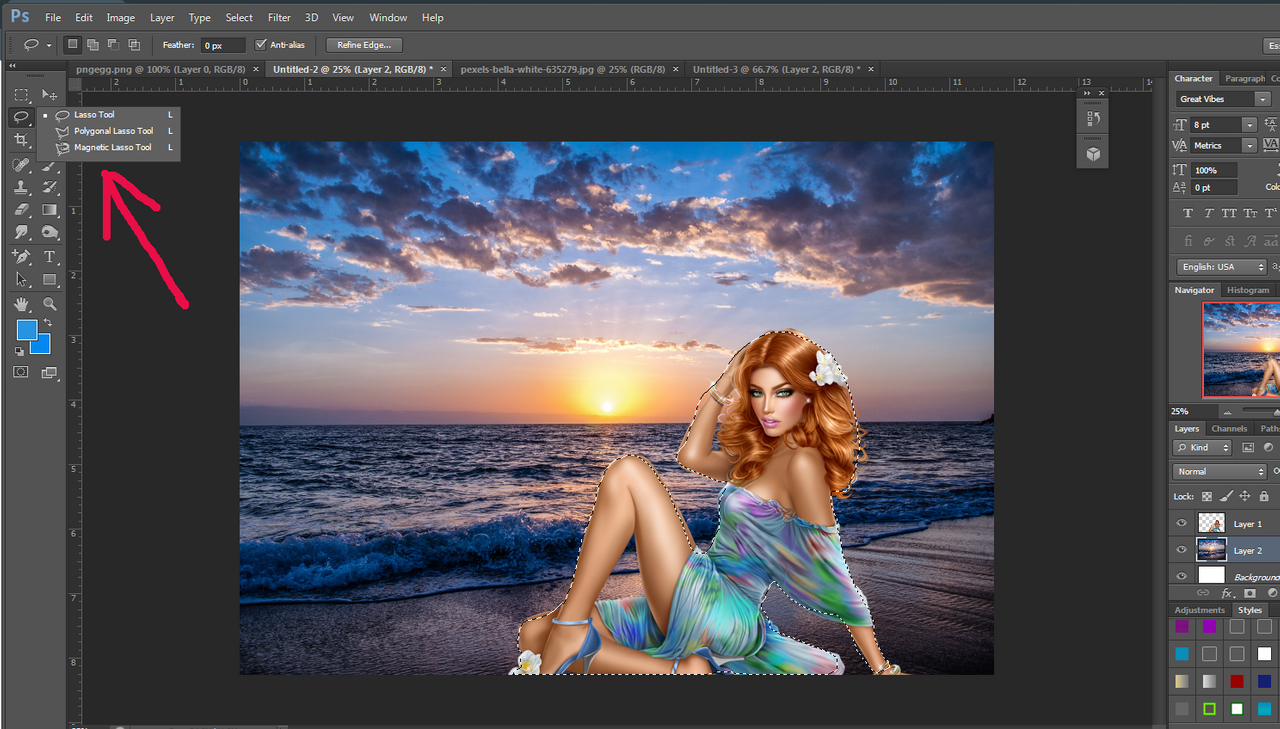
Task: Click the Refine Edge button
Action: pos(364,45)
